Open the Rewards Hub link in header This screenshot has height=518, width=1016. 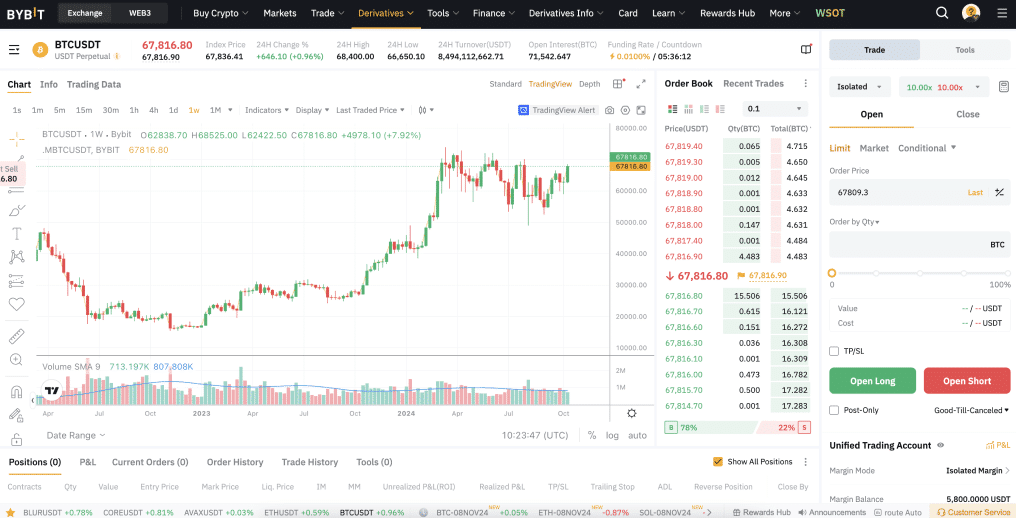point(727,13)
